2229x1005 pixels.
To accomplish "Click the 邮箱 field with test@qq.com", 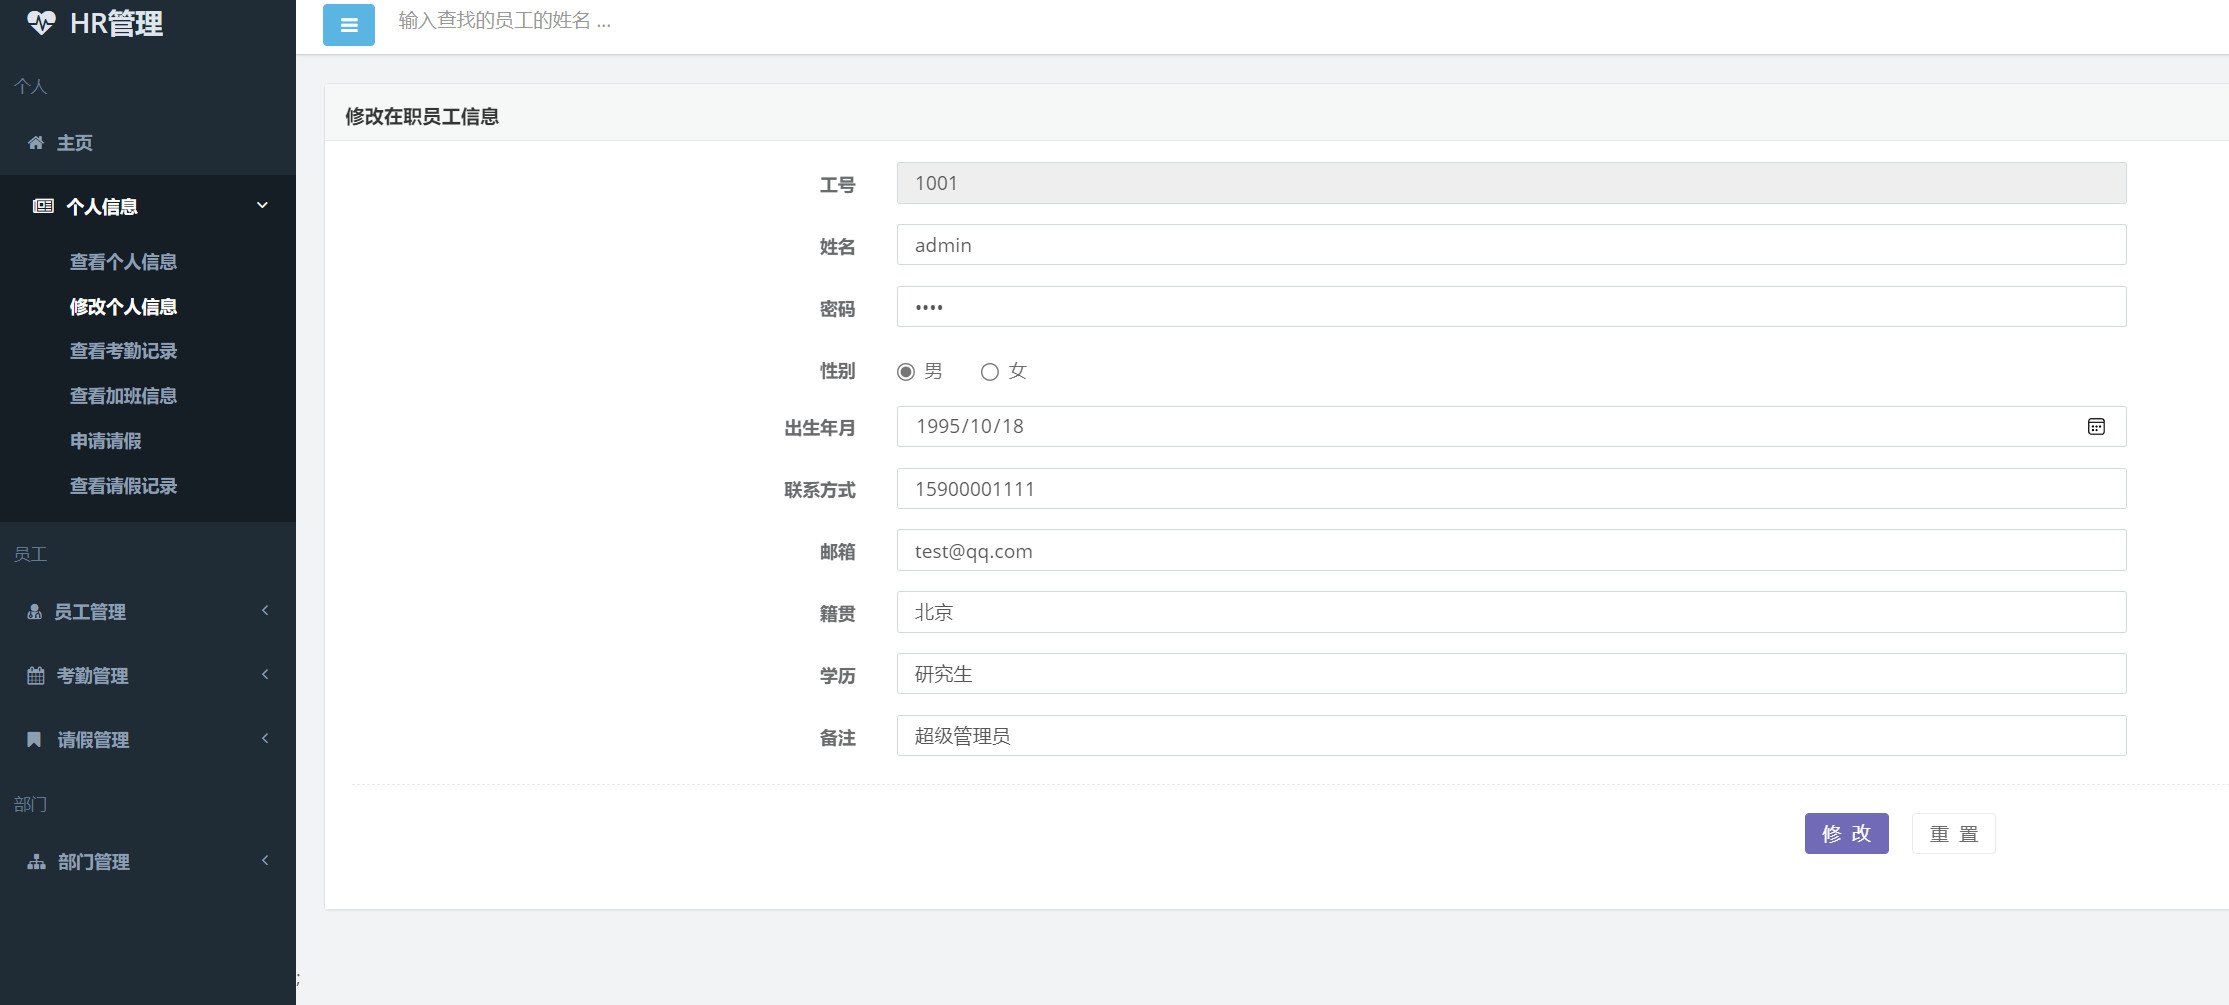I will coord(1511,551).
